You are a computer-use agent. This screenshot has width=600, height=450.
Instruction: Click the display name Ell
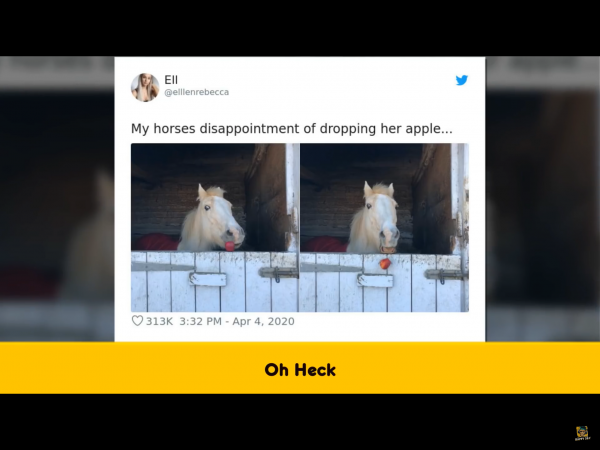[171, 80]
